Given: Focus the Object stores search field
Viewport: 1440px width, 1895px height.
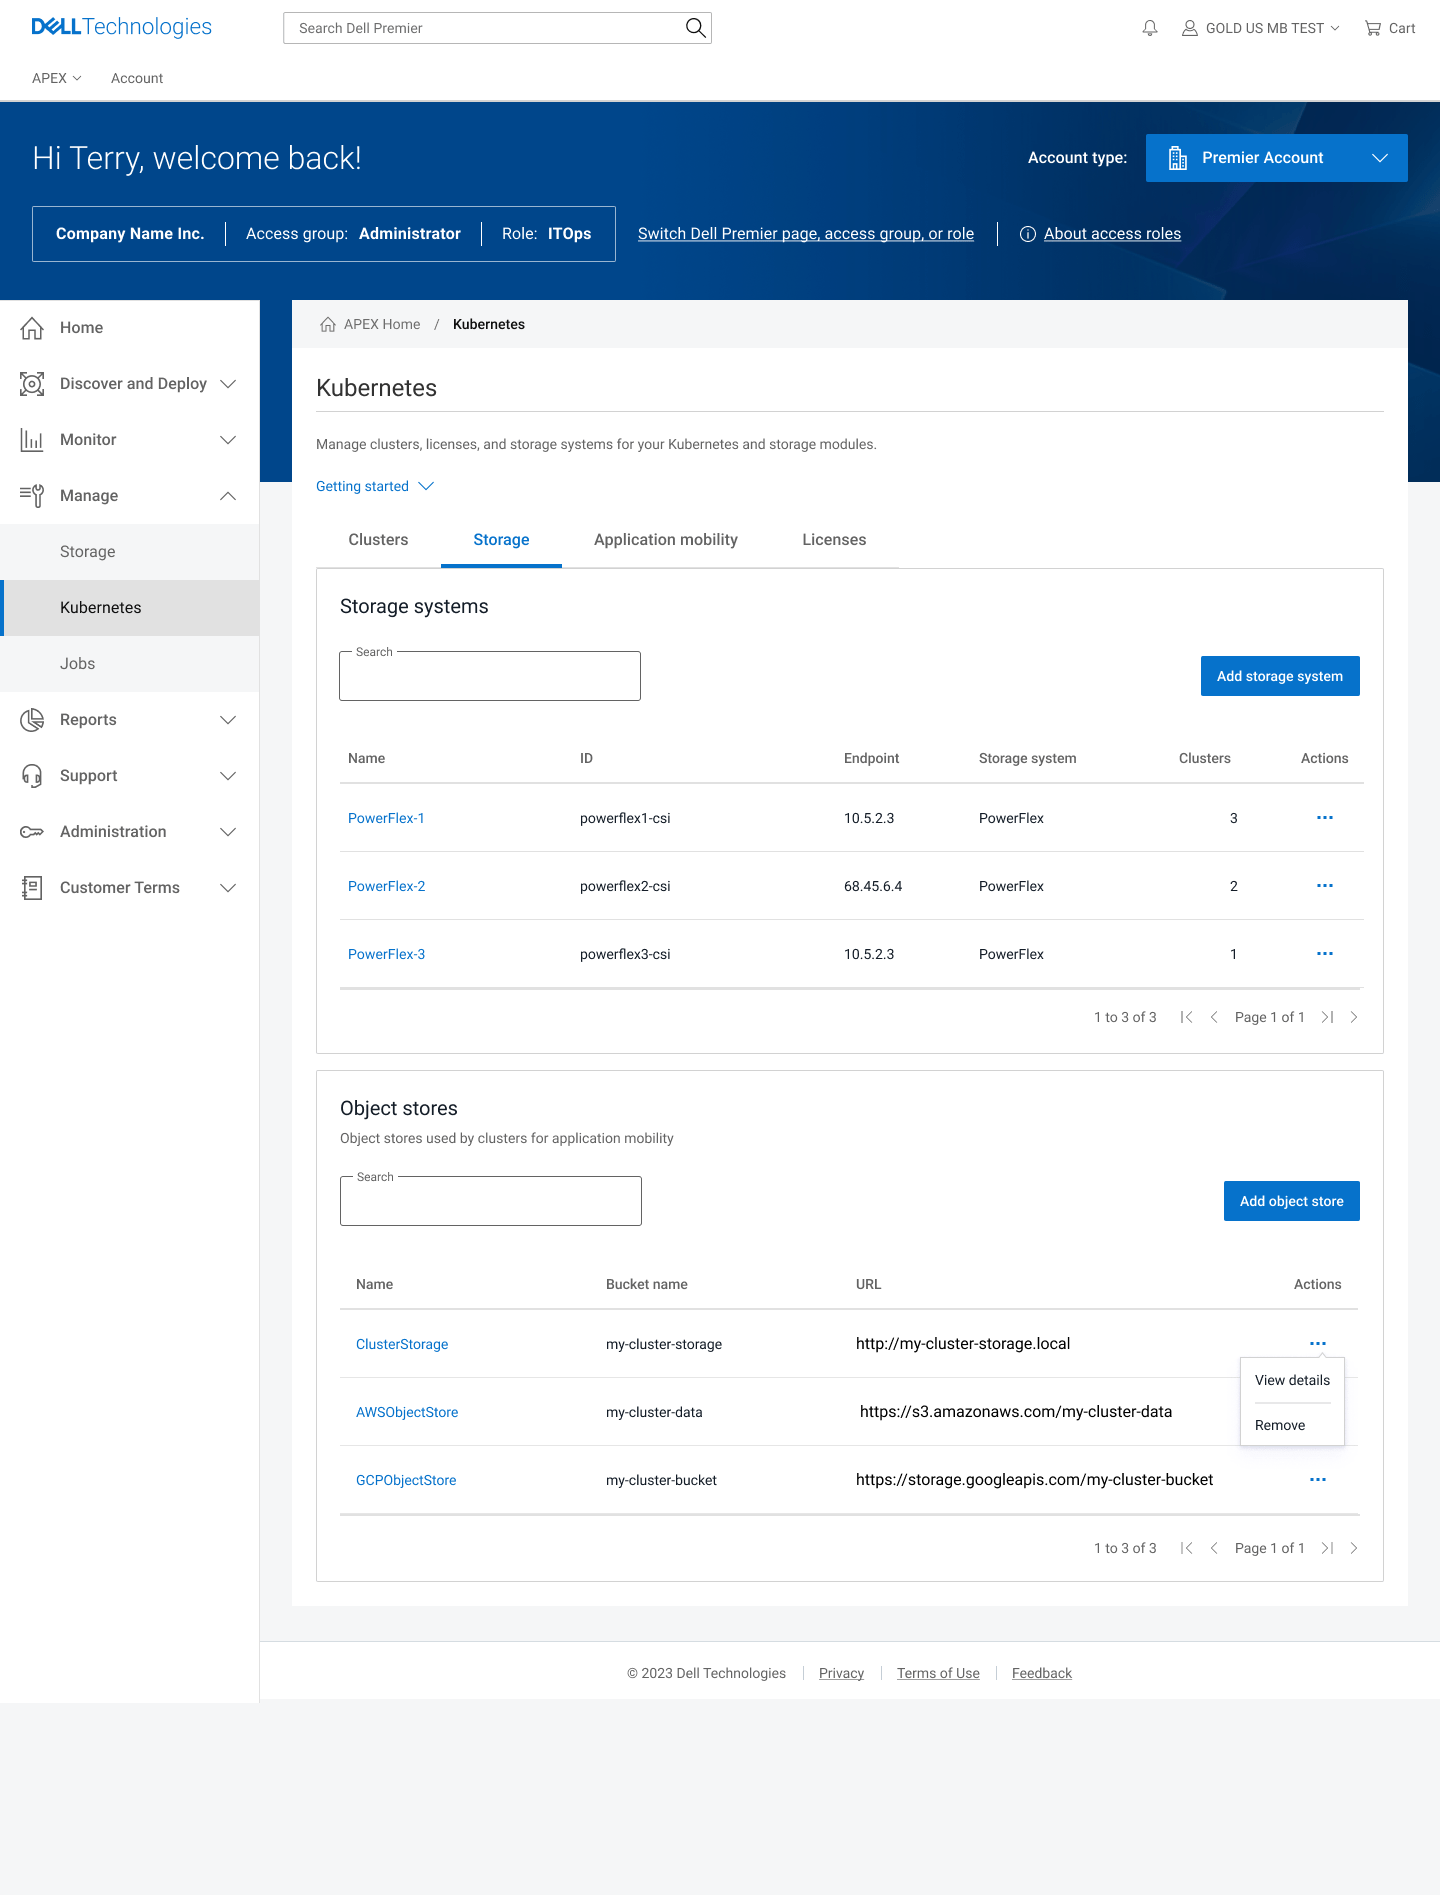Looking at the screenshot, I should tap(491, 1201).
